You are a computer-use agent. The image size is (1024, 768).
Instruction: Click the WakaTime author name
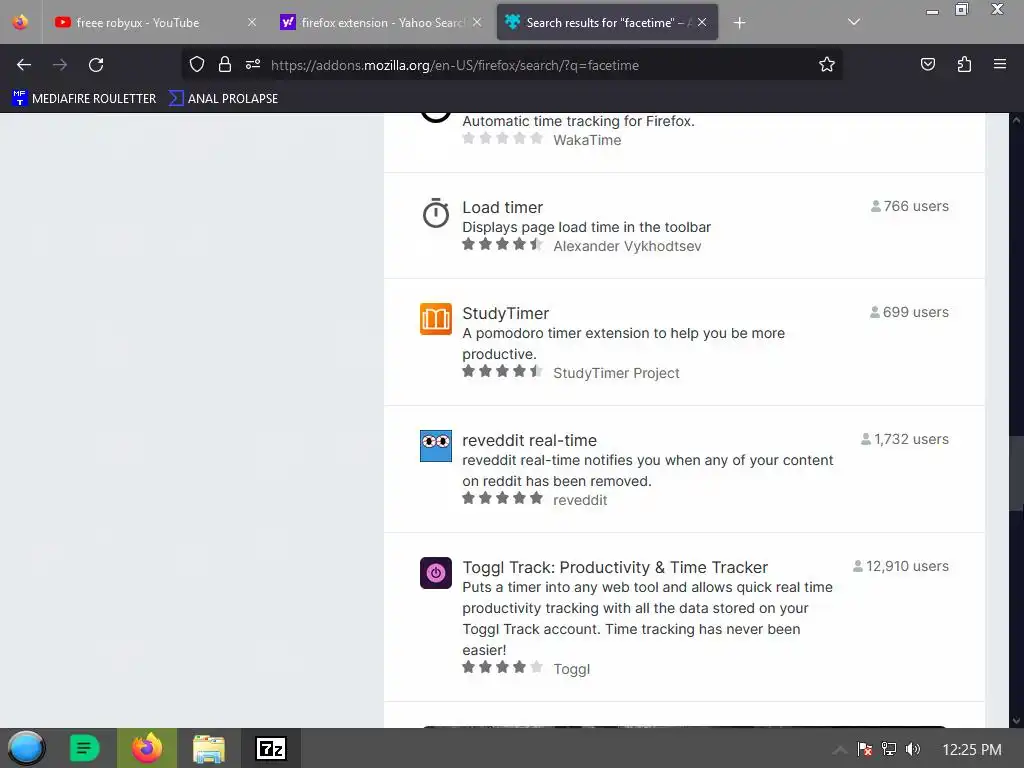click(x=587, y=140)
